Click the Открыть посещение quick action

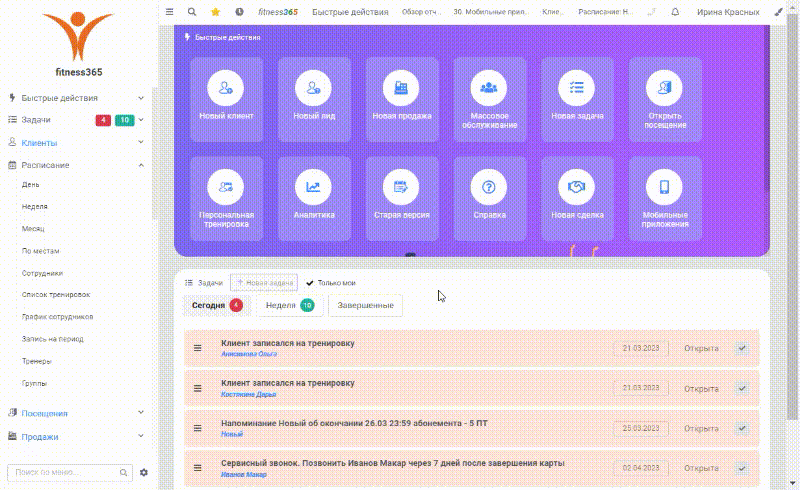click(x=665, y=99)
